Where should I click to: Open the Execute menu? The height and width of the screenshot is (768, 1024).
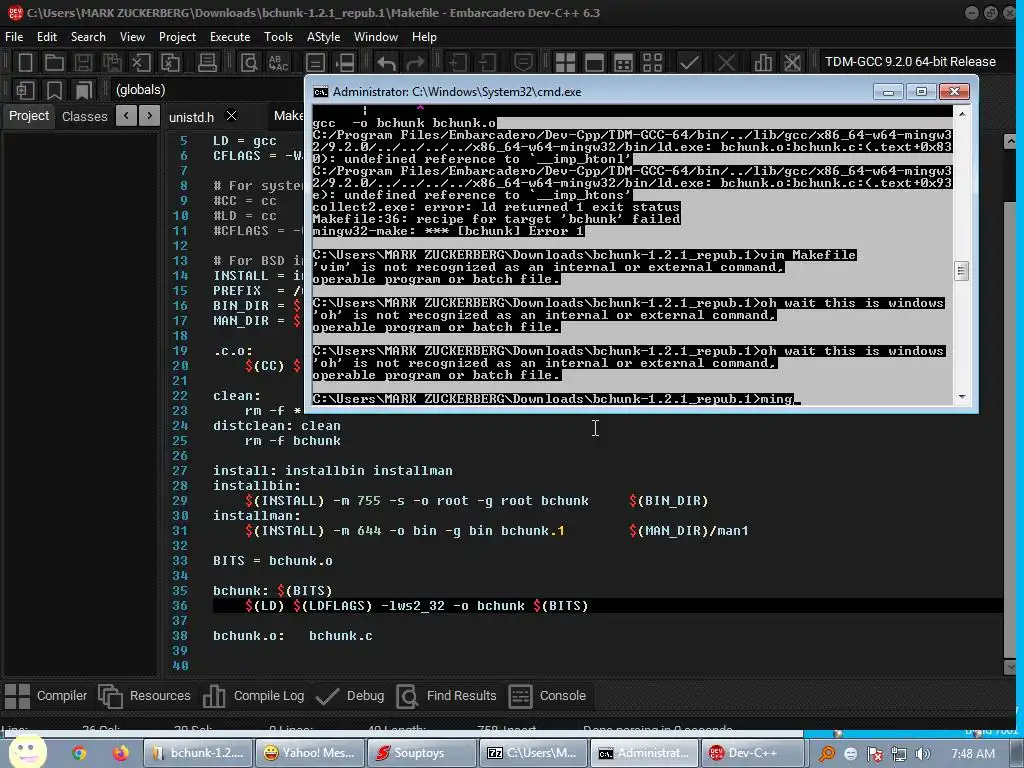(x=230, y=37)
